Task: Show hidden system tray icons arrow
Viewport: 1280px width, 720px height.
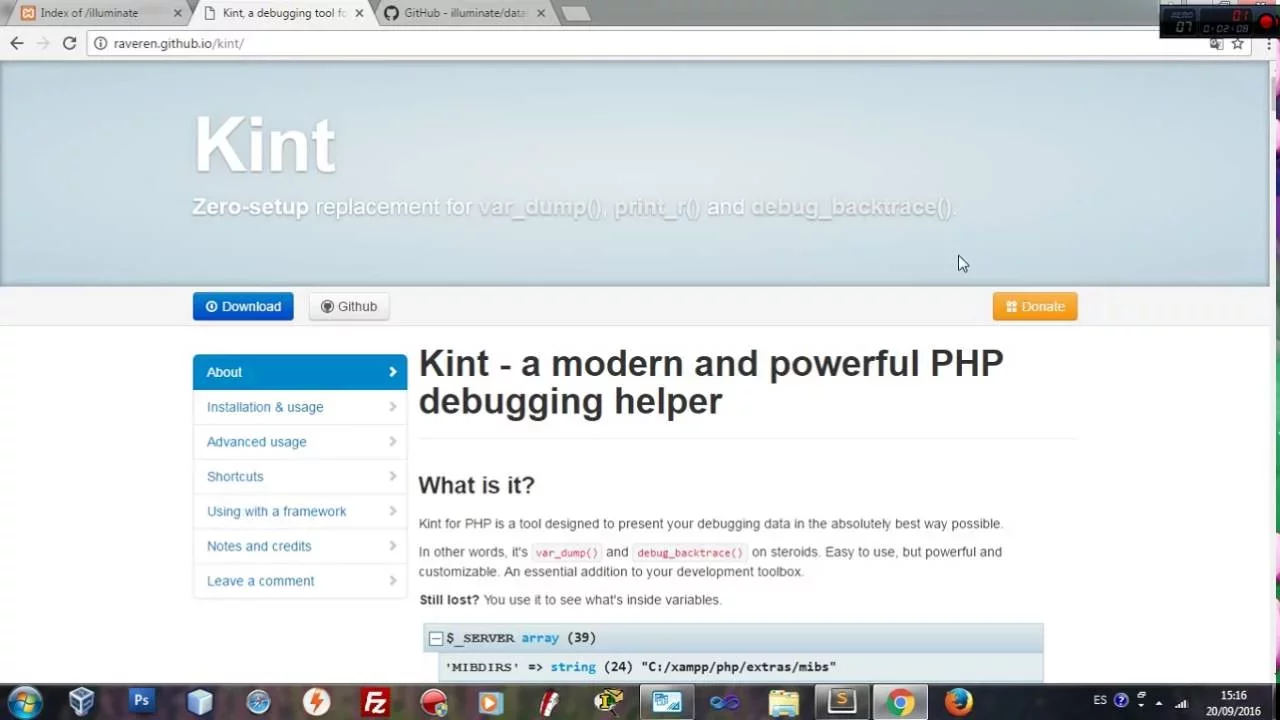Action: [x=1160, y=702]
